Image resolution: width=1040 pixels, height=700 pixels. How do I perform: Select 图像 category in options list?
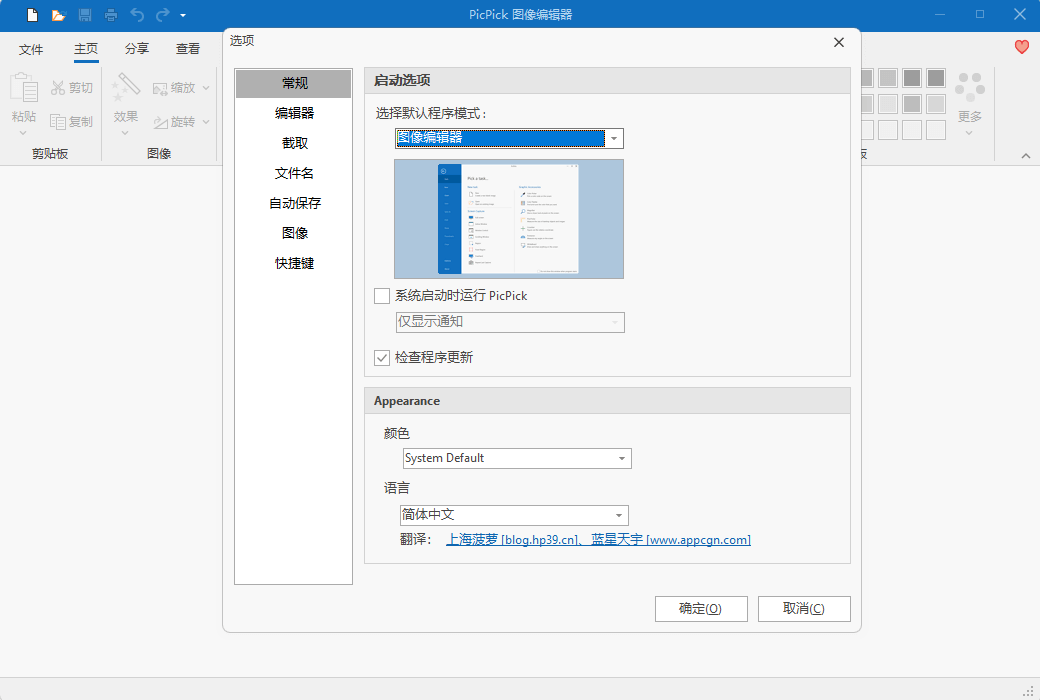294,233
